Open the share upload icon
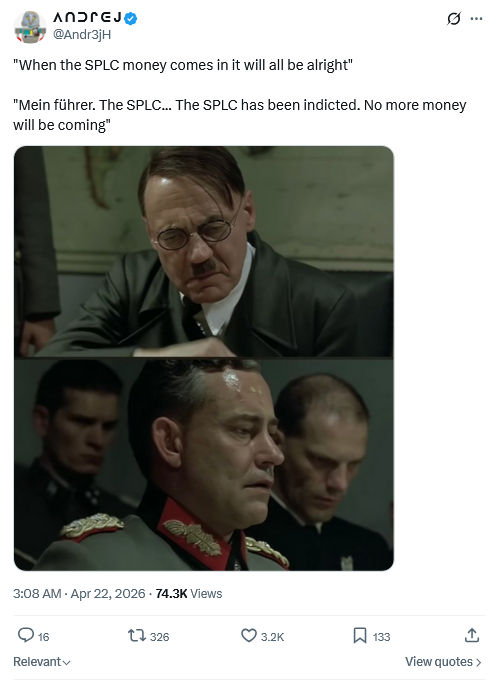 [472, 635]
